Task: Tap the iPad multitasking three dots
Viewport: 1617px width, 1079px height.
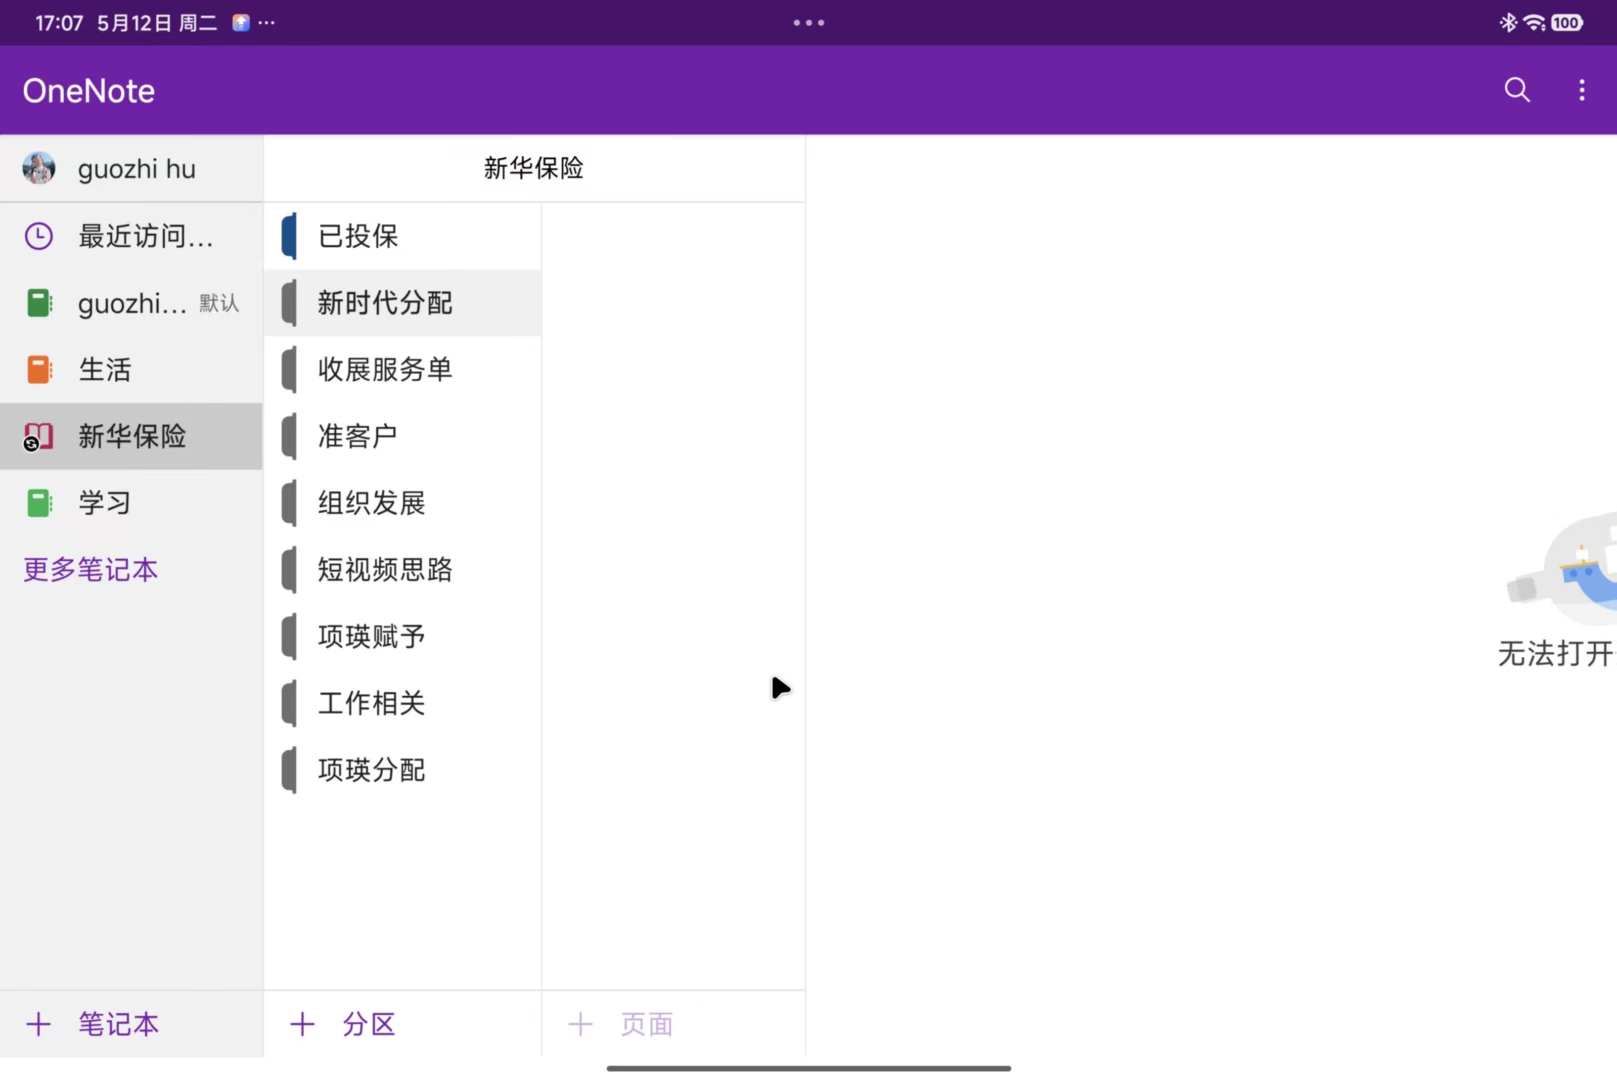Action: [x=808, y=22]
